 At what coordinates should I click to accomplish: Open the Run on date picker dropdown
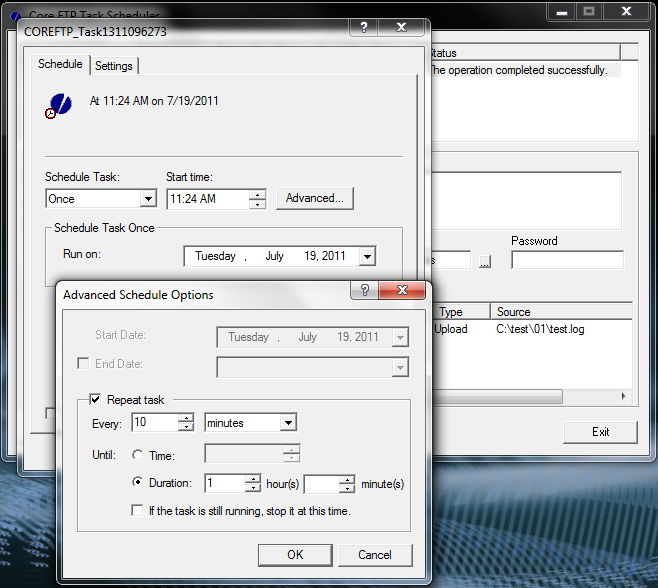pyautogui.click(x=367, y=257)
